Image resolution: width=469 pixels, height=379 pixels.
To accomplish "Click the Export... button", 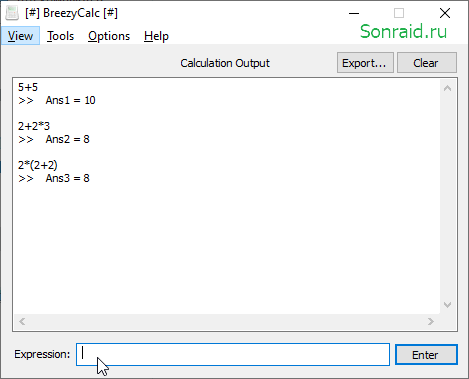I will click(365, 63).
